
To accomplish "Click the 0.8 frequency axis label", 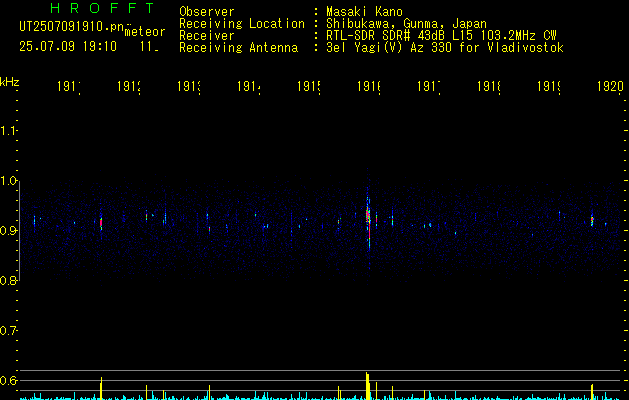I will [8, 281].
